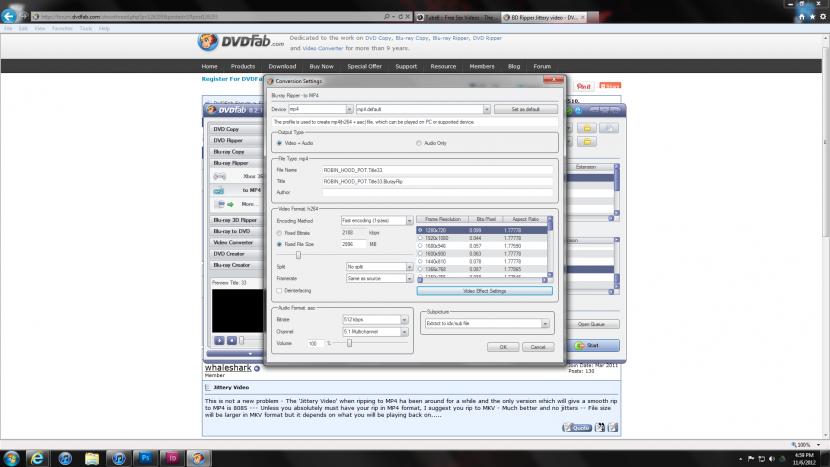Click Products in the site navigation
The height and width of the screenshot is (467, 830).
[x=242, y=67]
